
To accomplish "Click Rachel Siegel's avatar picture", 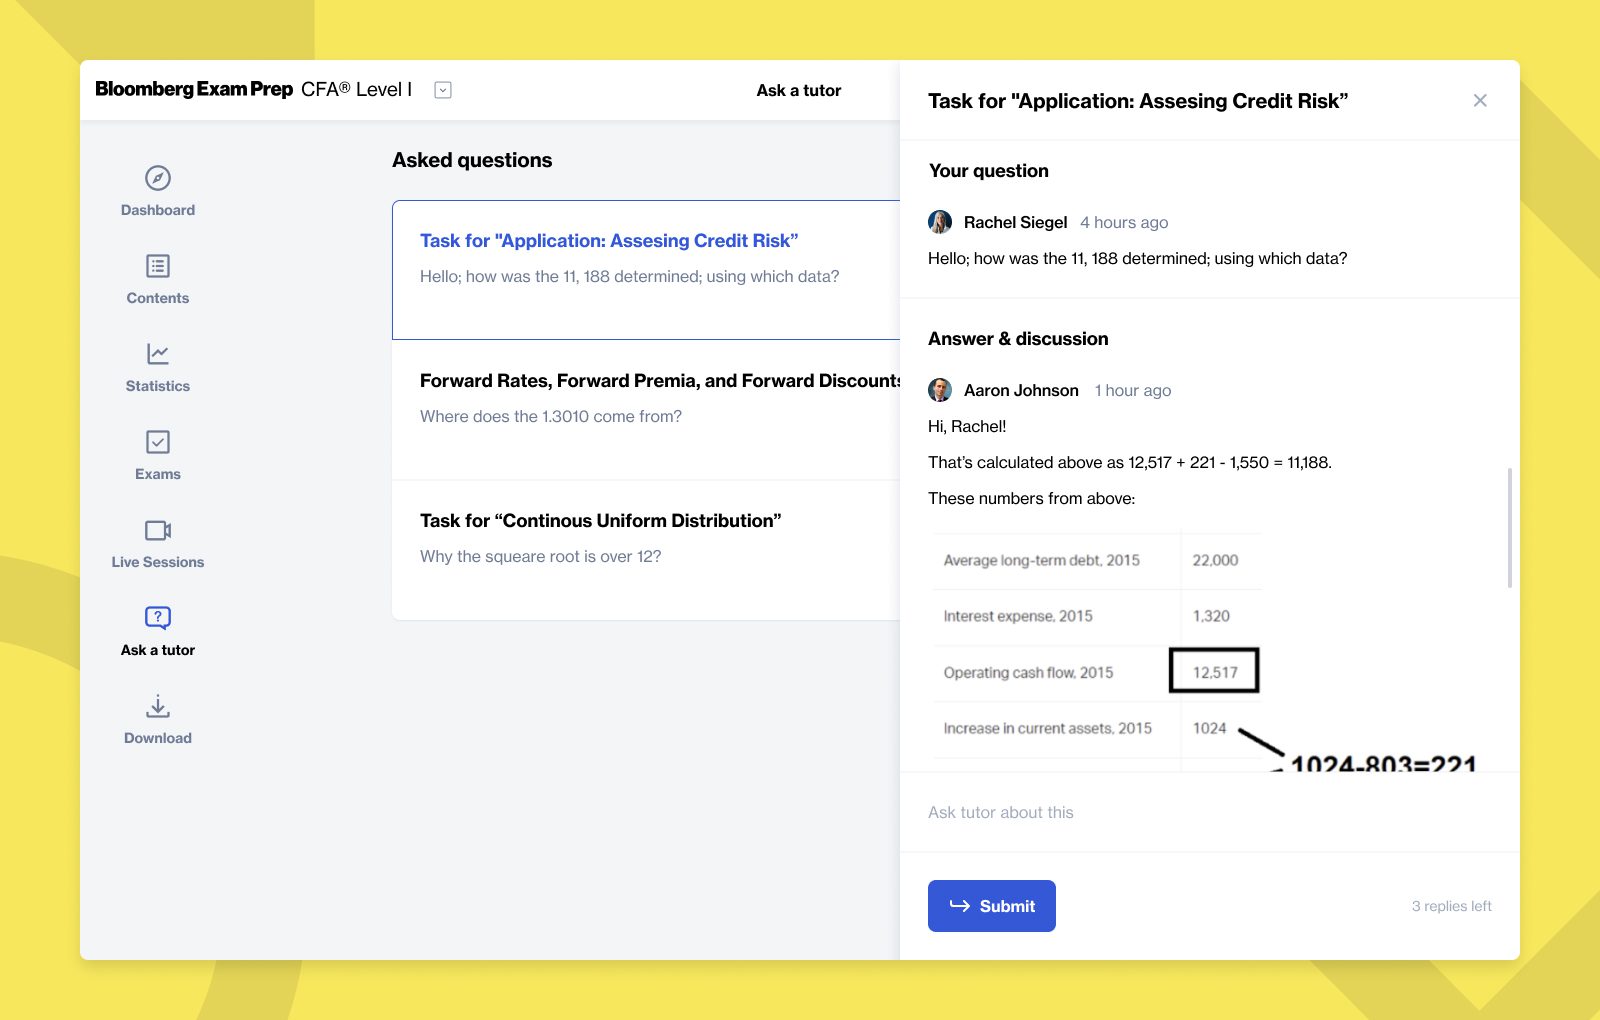I will [940, 222].
